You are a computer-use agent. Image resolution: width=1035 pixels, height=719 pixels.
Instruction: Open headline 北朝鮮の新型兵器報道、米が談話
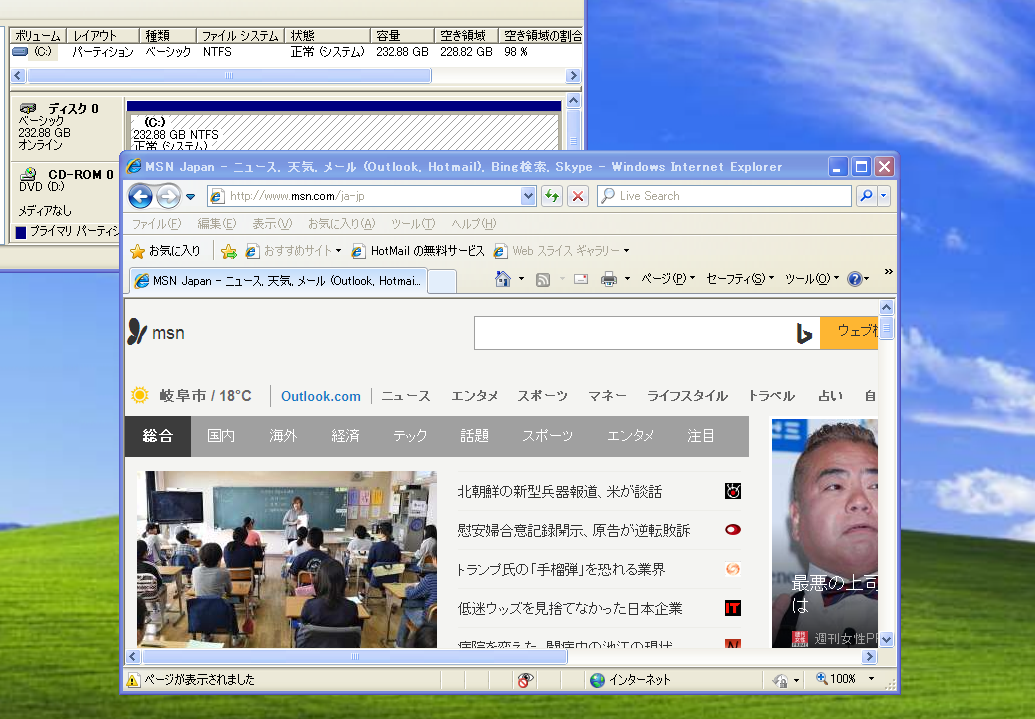click(x=560, y=492)
